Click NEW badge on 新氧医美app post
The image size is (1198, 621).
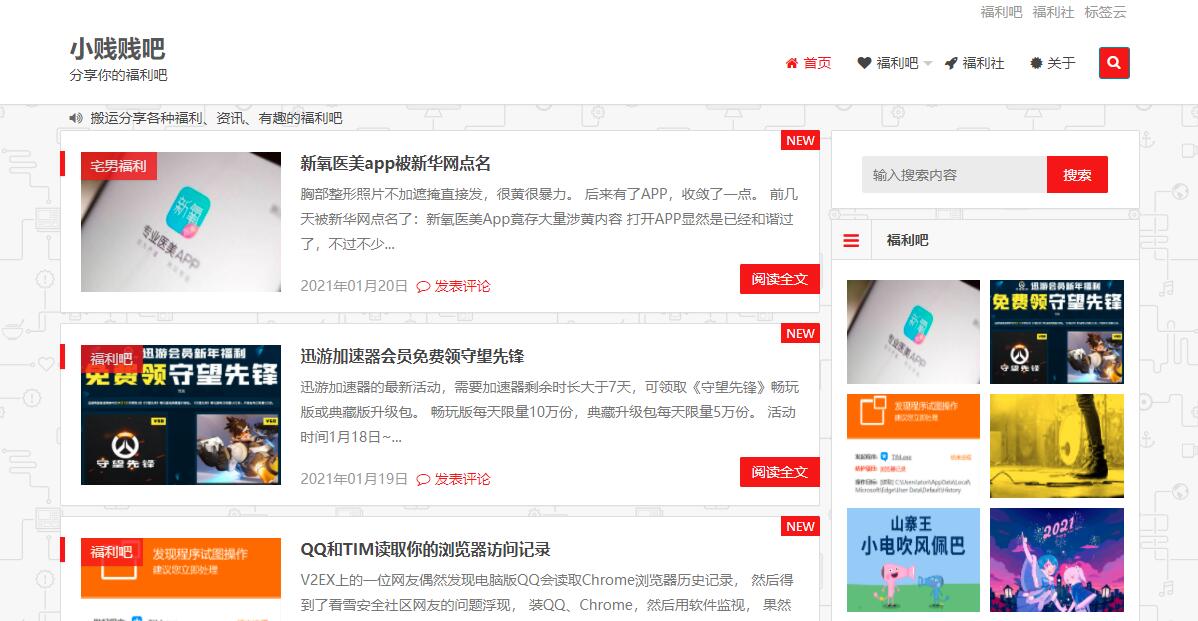800,141
